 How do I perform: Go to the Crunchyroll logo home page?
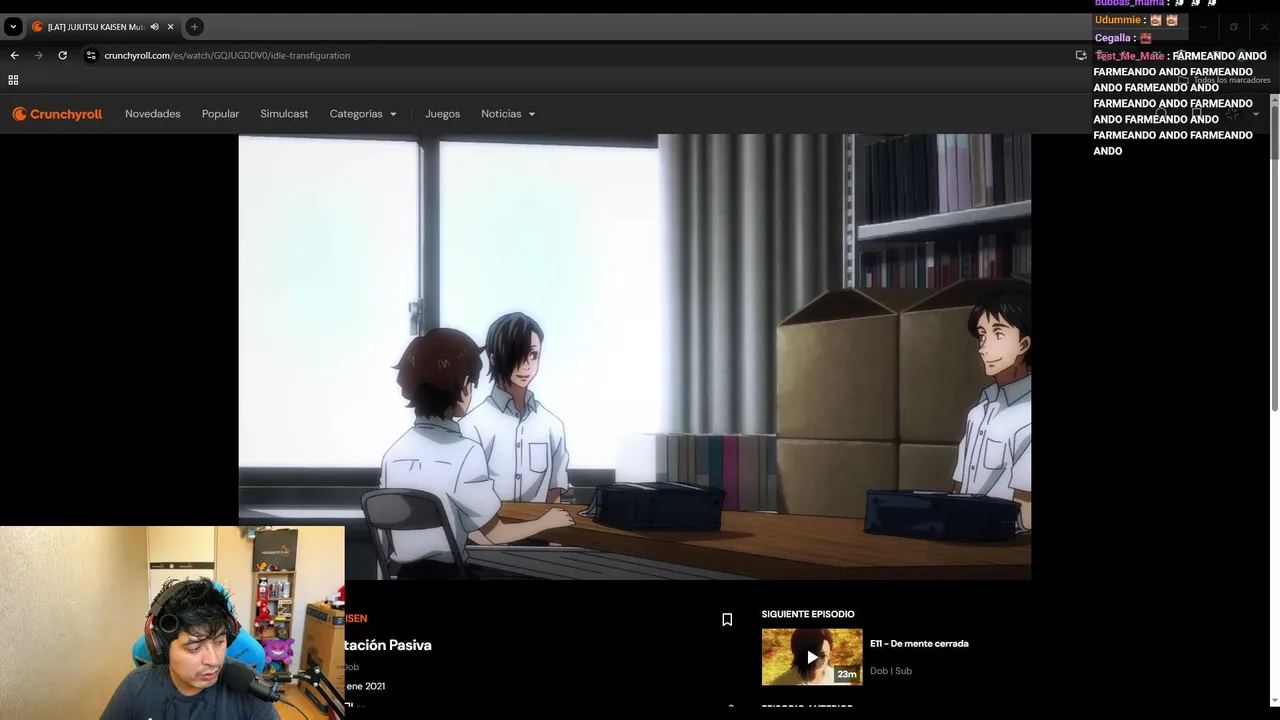pos(57,114)
